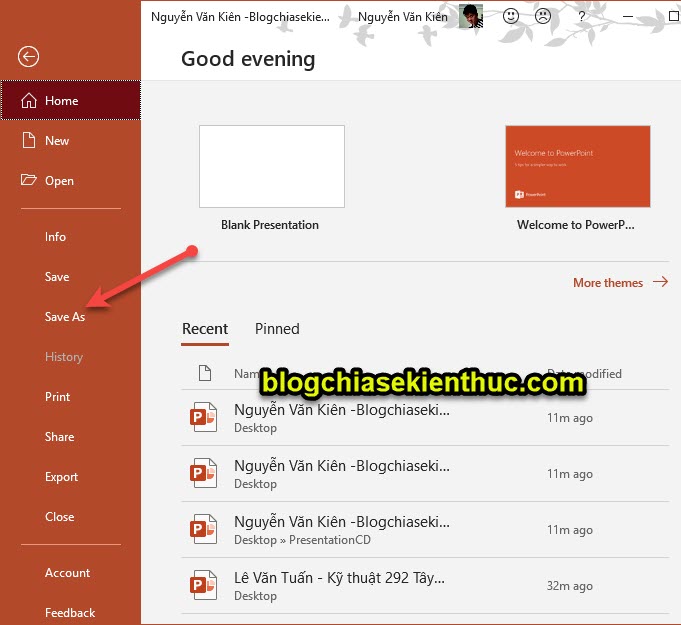681x625 pixels.
Task: Close the current presentation via Close
Action: 60,517
